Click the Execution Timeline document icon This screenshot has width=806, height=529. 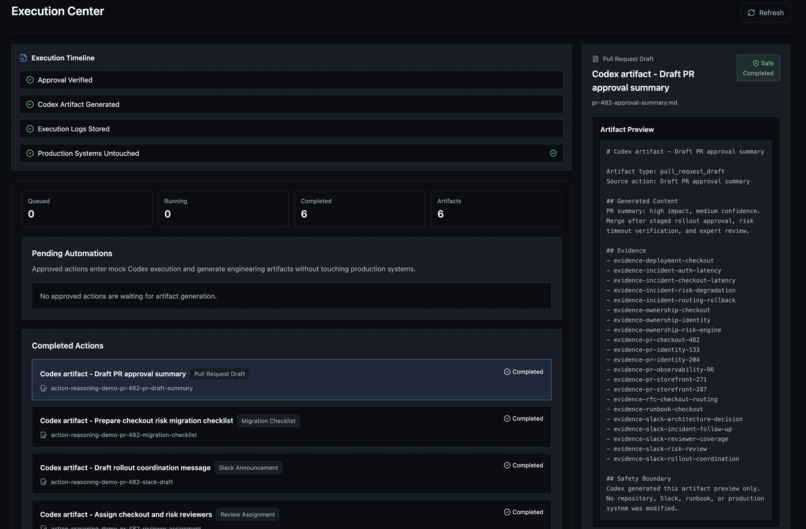pyautogui.click(x=23, y=58)
